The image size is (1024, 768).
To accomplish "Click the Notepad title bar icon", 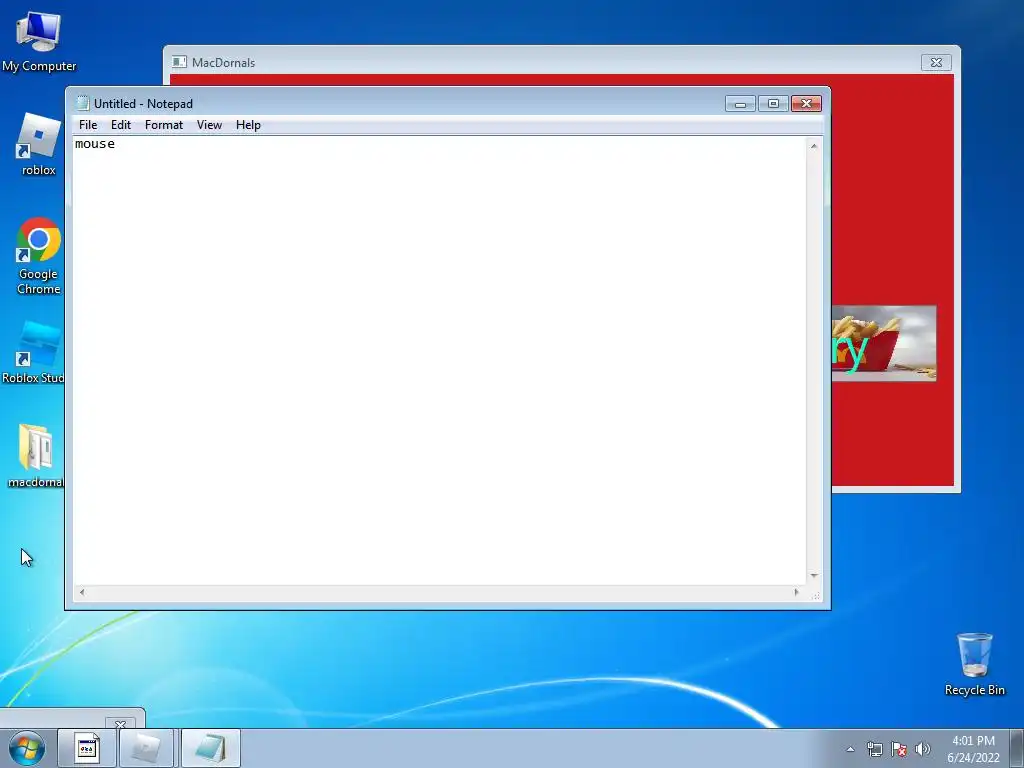I will (x=82, y=103).
